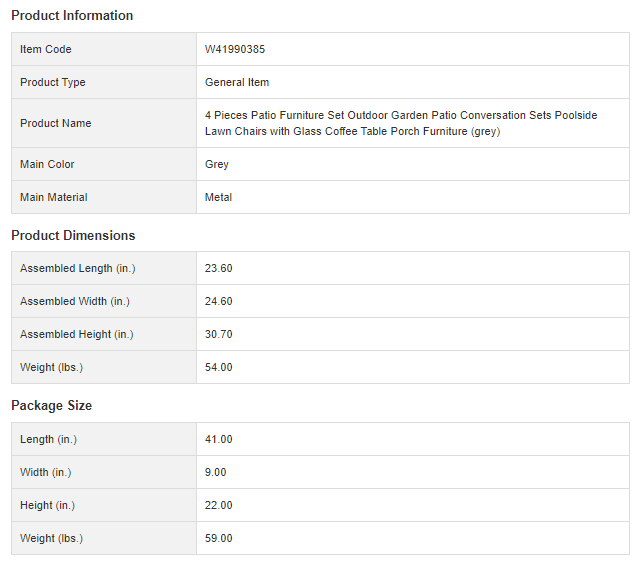
Task: Select the item code value W41990385
Action: [235, 50]
